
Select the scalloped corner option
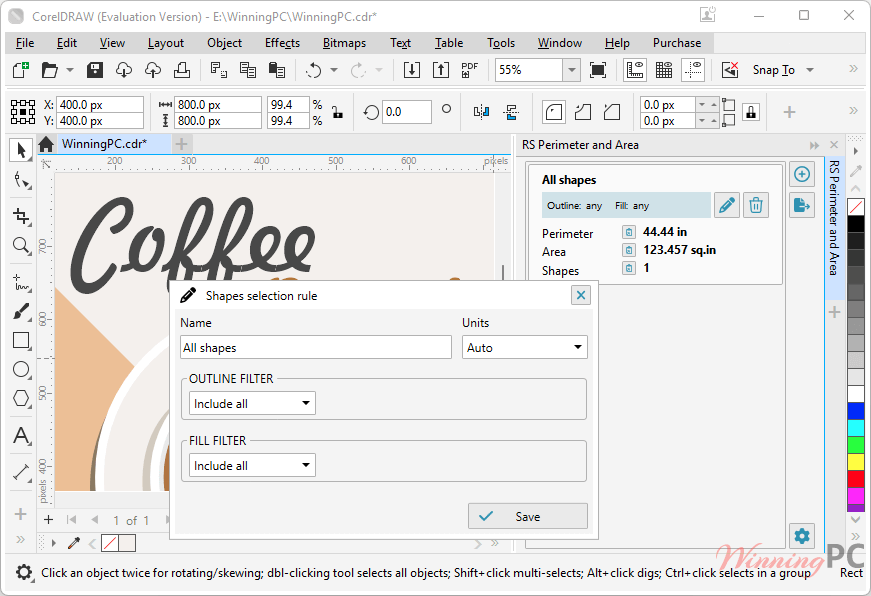point(583,112)
